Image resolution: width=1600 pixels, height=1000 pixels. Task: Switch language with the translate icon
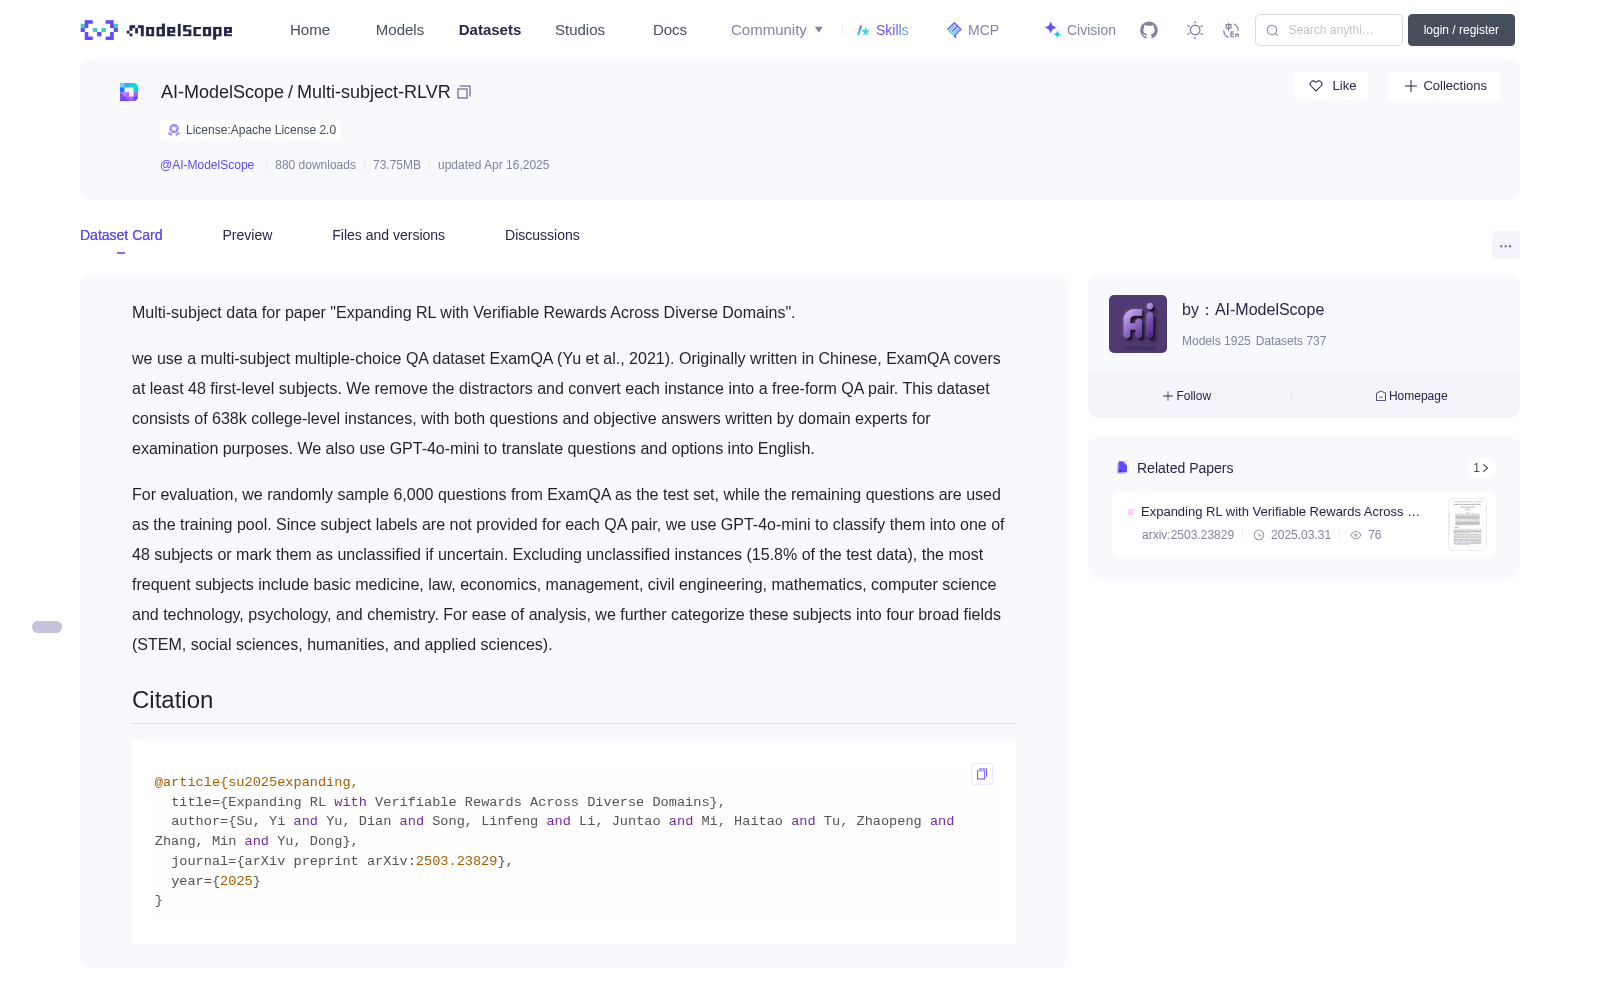[1232, 30]
